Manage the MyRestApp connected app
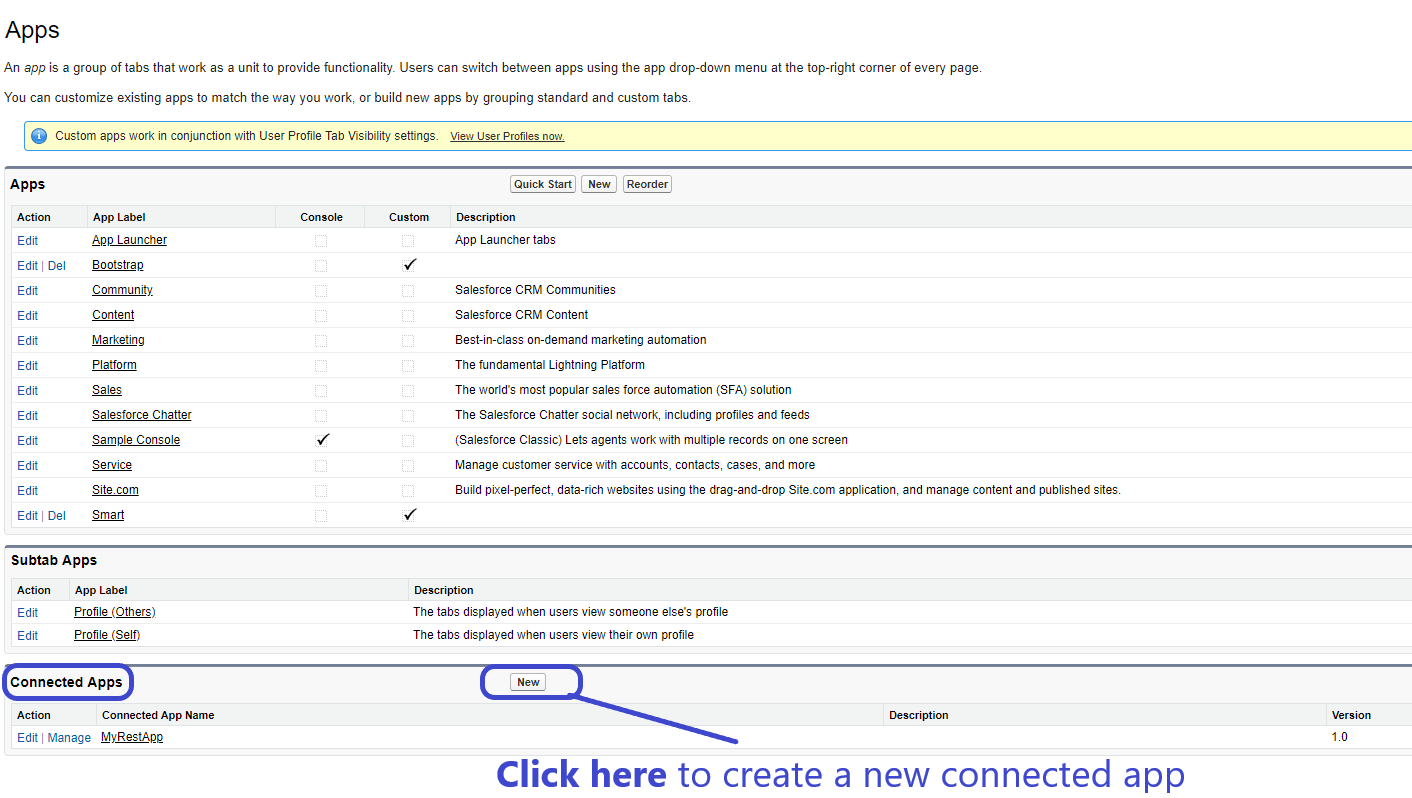The height and width of the screenshot is (798, 1412). pos(69,738)
